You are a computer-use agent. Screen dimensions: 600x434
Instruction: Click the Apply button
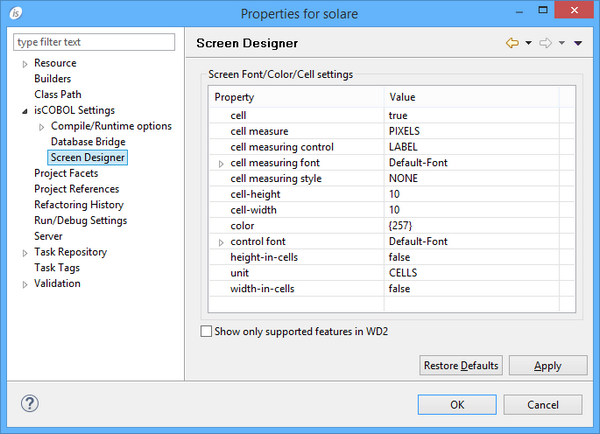click(x=547, y=366)
